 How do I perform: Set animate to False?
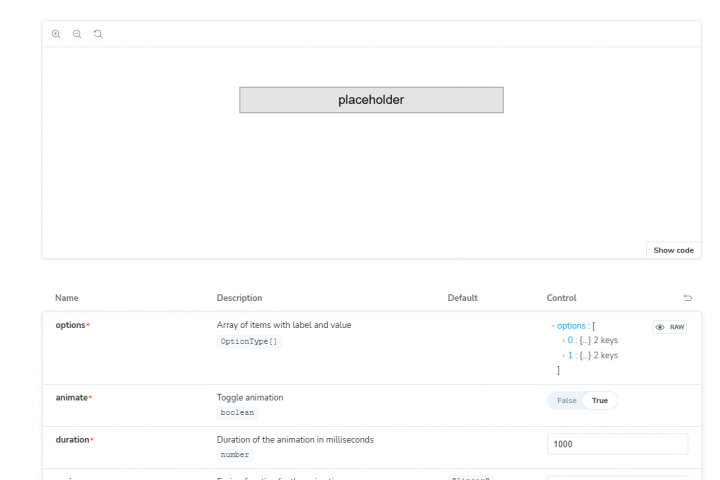coord(565,400)
